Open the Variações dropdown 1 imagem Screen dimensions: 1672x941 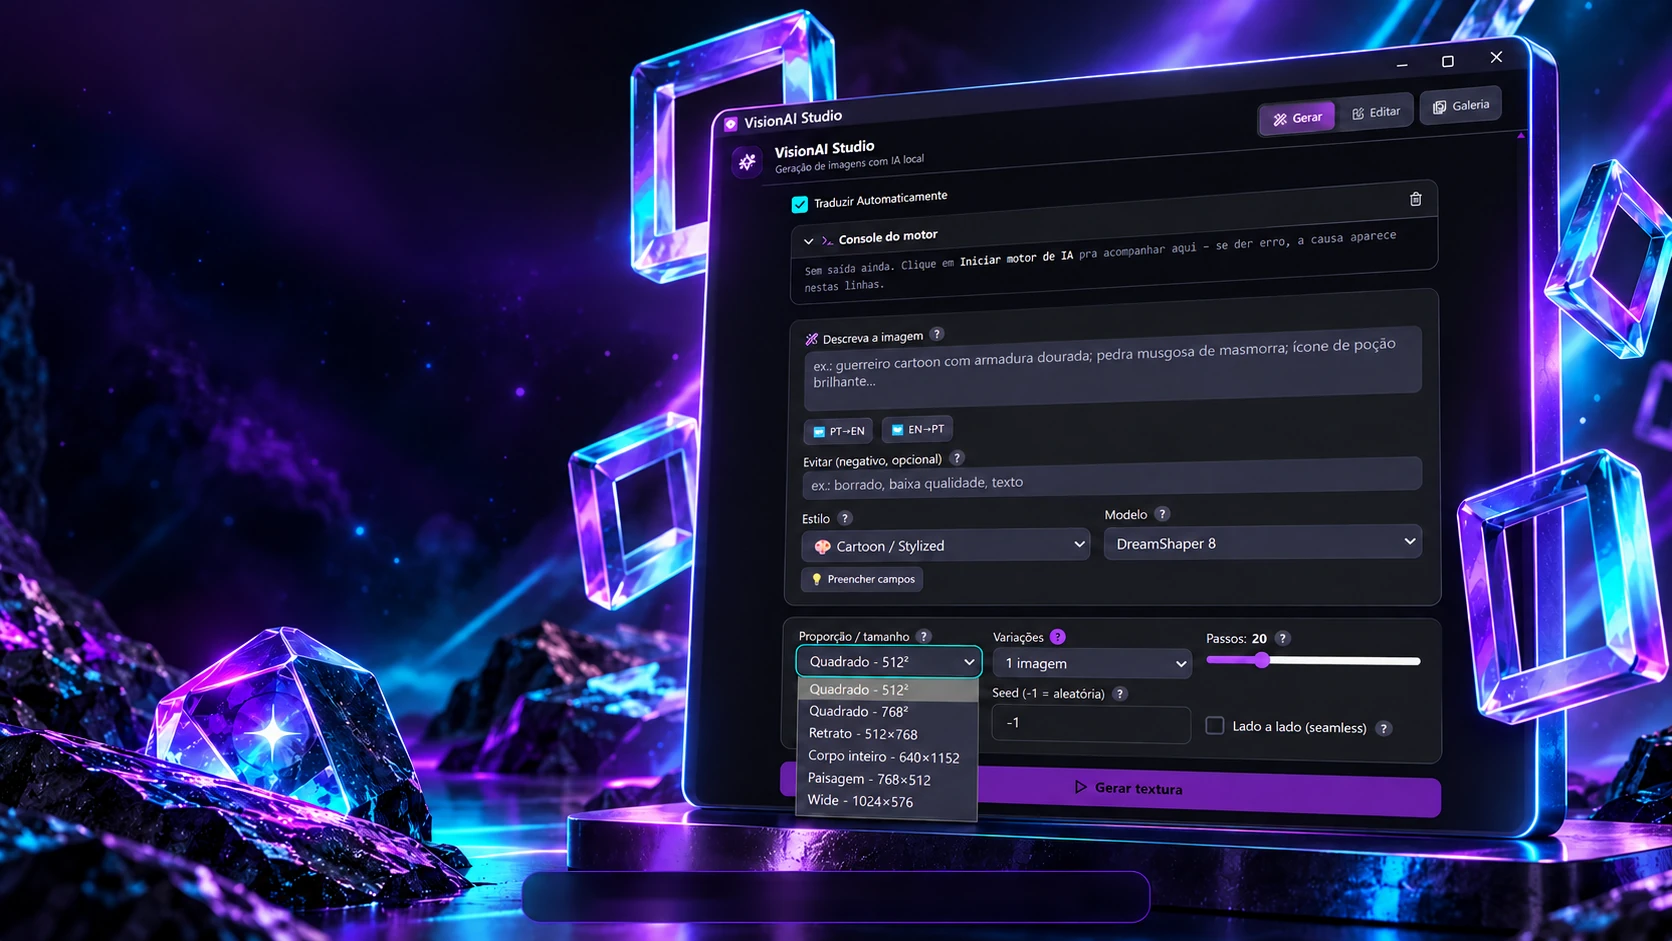(x=1092, y=663)
